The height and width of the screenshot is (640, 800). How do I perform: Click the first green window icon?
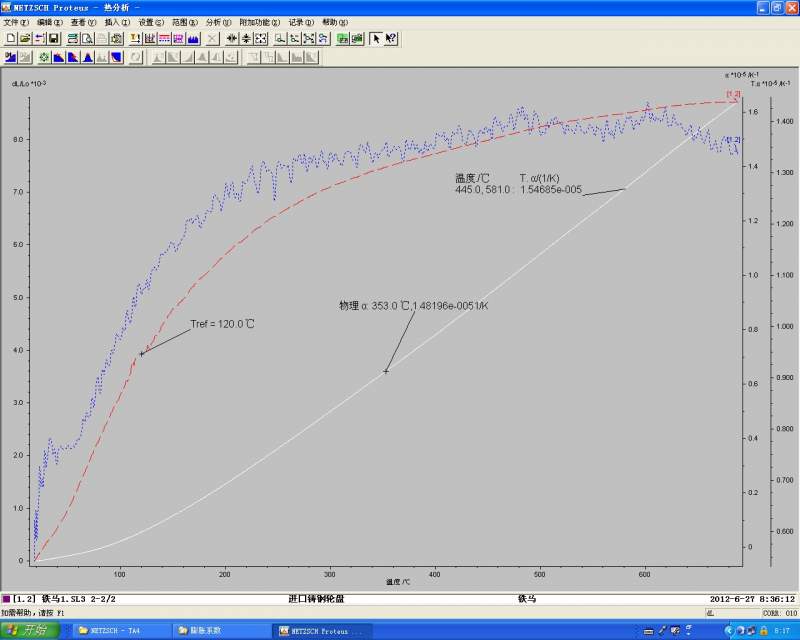(x=343, y=38)
